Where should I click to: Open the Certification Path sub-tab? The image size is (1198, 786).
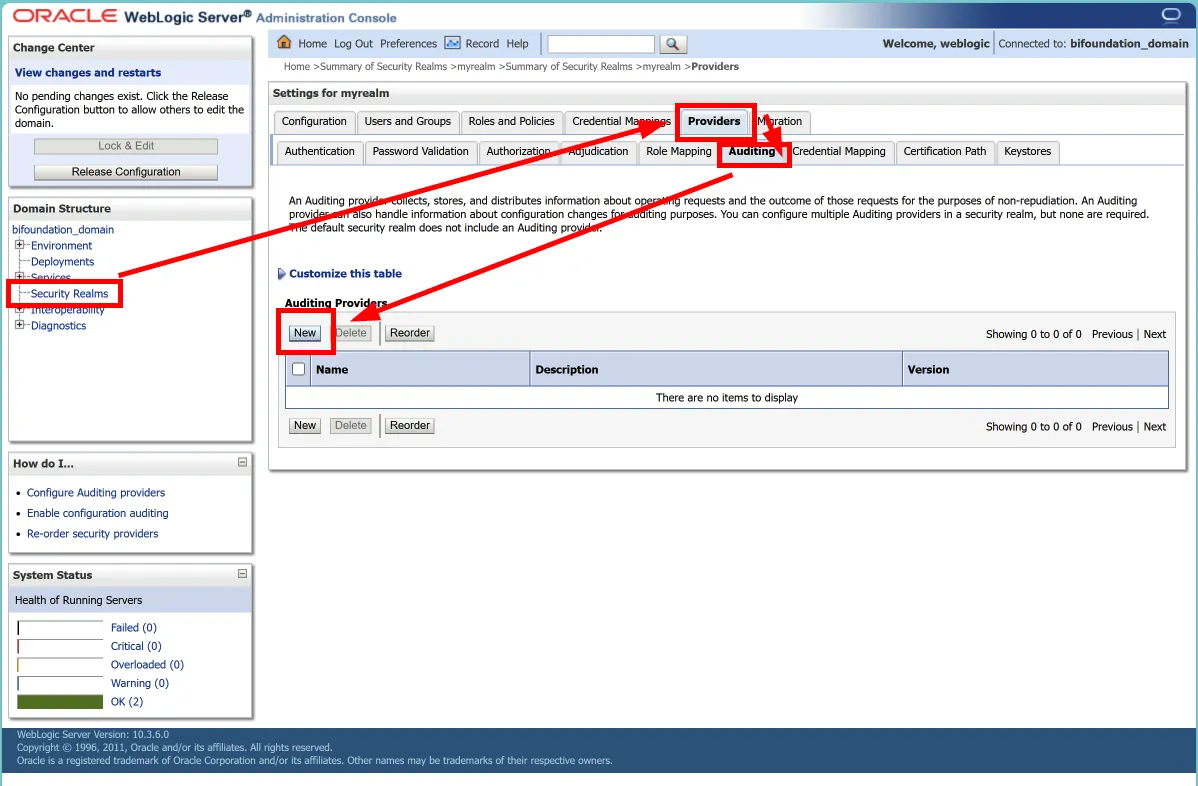click(x=944, y=151)
